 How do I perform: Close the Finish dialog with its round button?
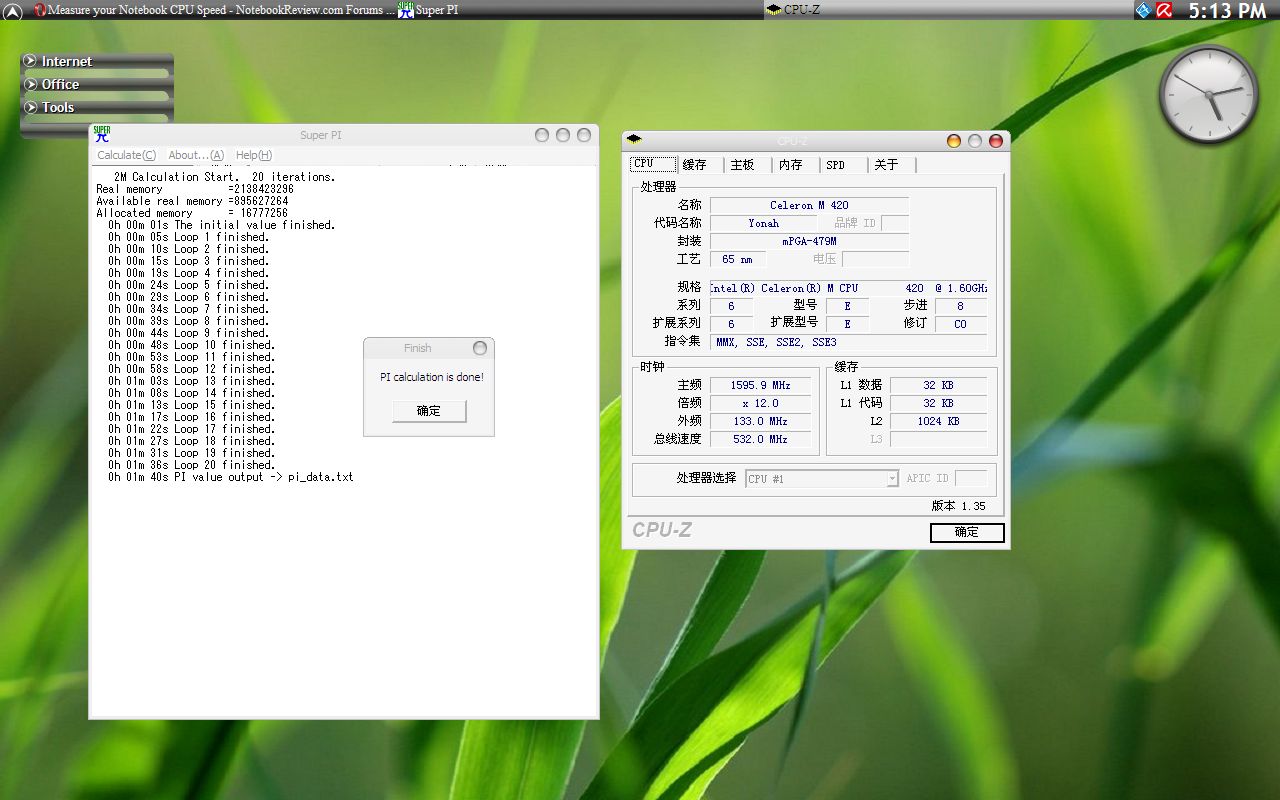tap(480, 348)
